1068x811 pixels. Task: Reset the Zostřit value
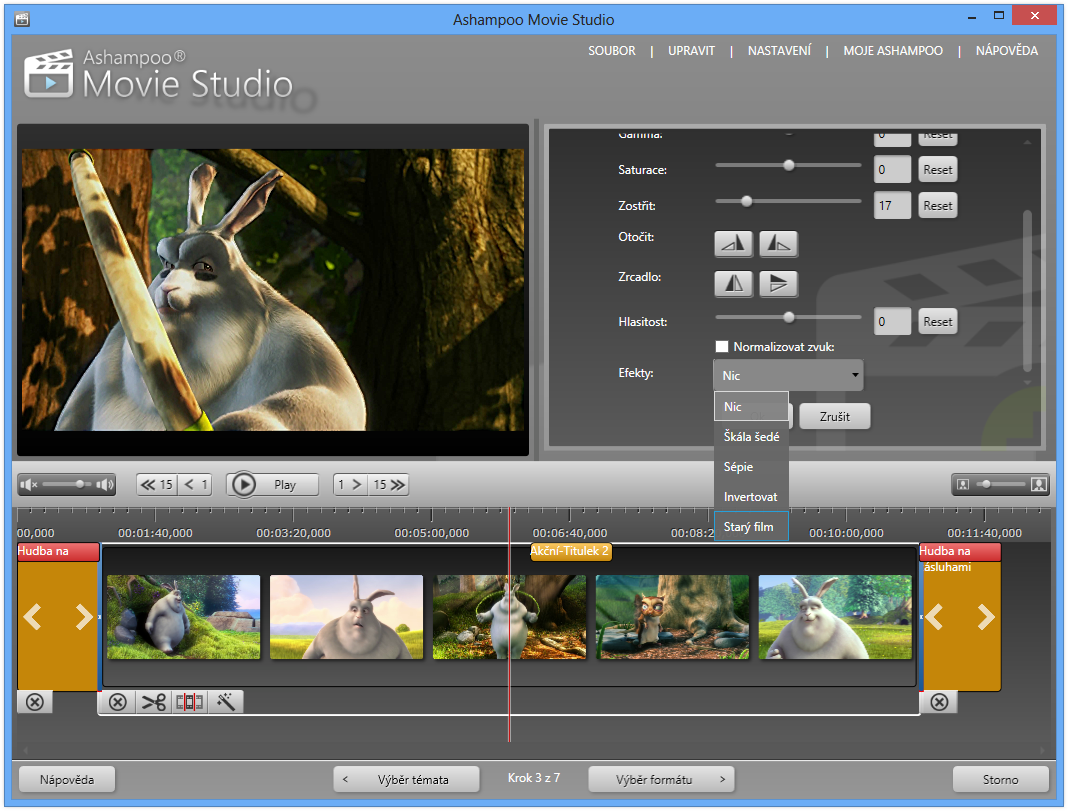(x=938, y=206)
